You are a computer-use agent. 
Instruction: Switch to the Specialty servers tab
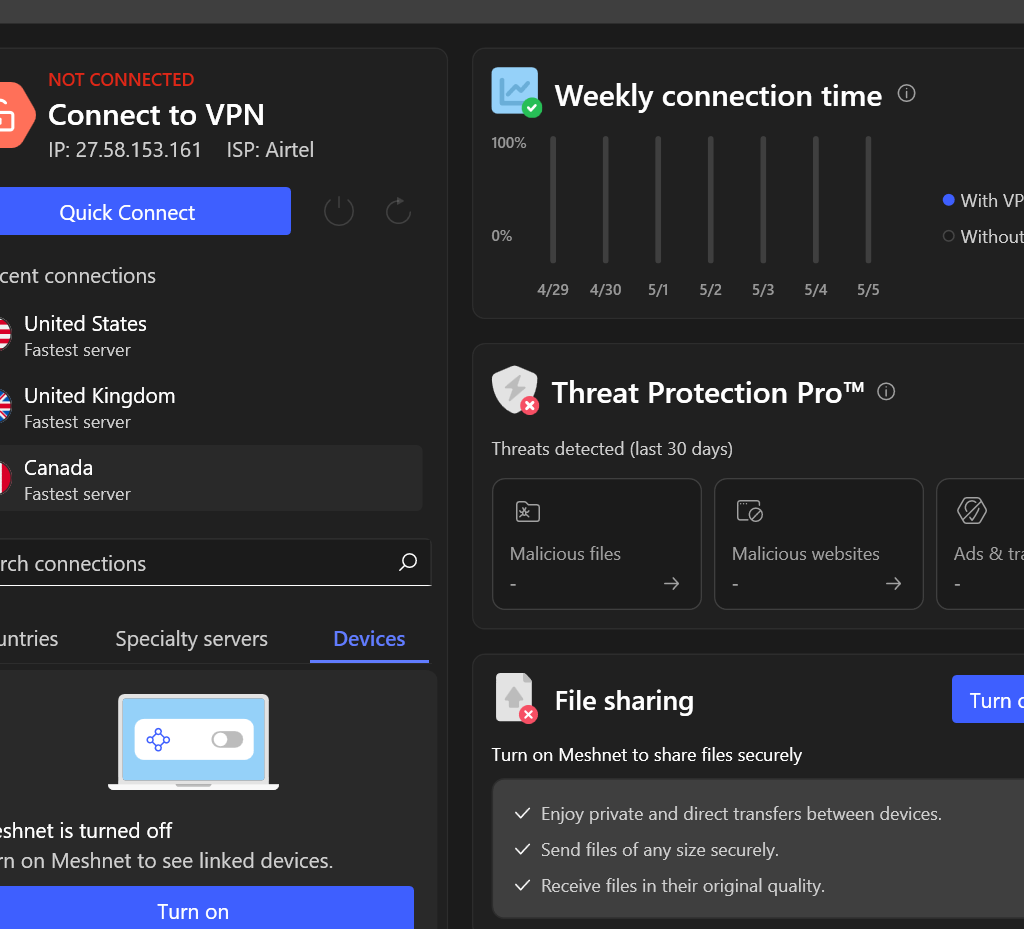[x=191, y=638]
